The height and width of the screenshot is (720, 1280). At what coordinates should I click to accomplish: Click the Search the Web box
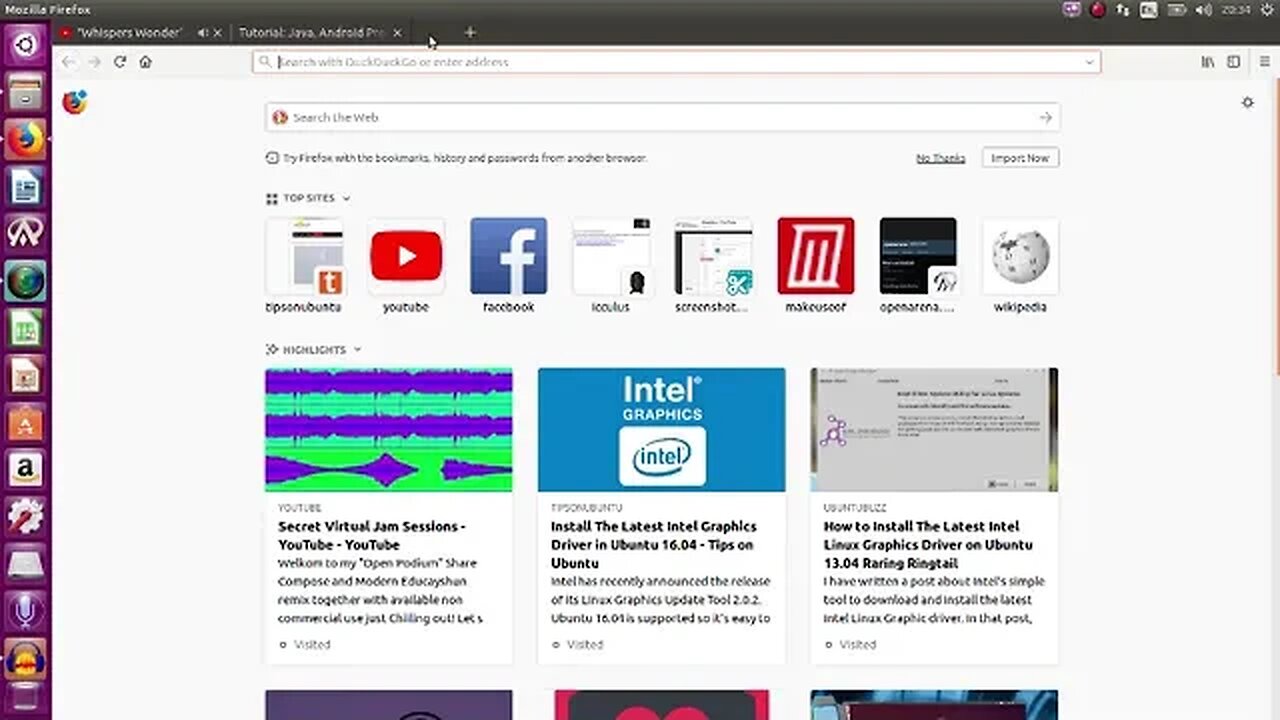662,117
